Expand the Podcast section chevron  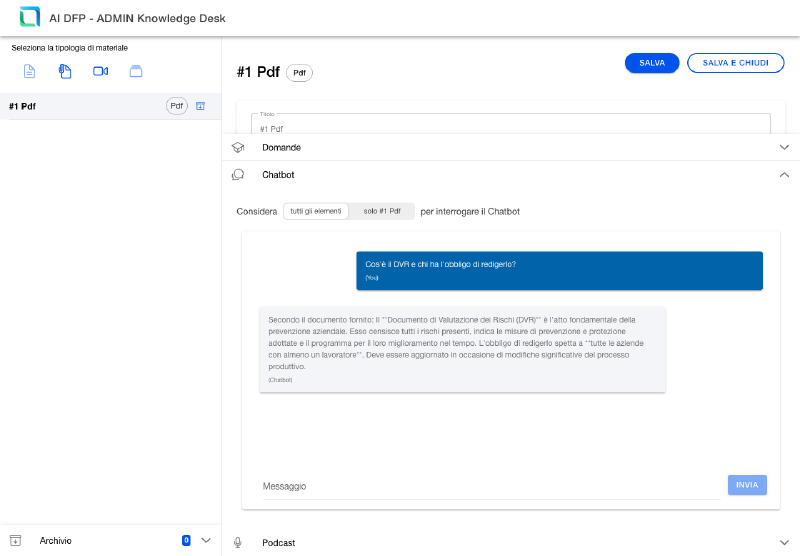point(784,543)
